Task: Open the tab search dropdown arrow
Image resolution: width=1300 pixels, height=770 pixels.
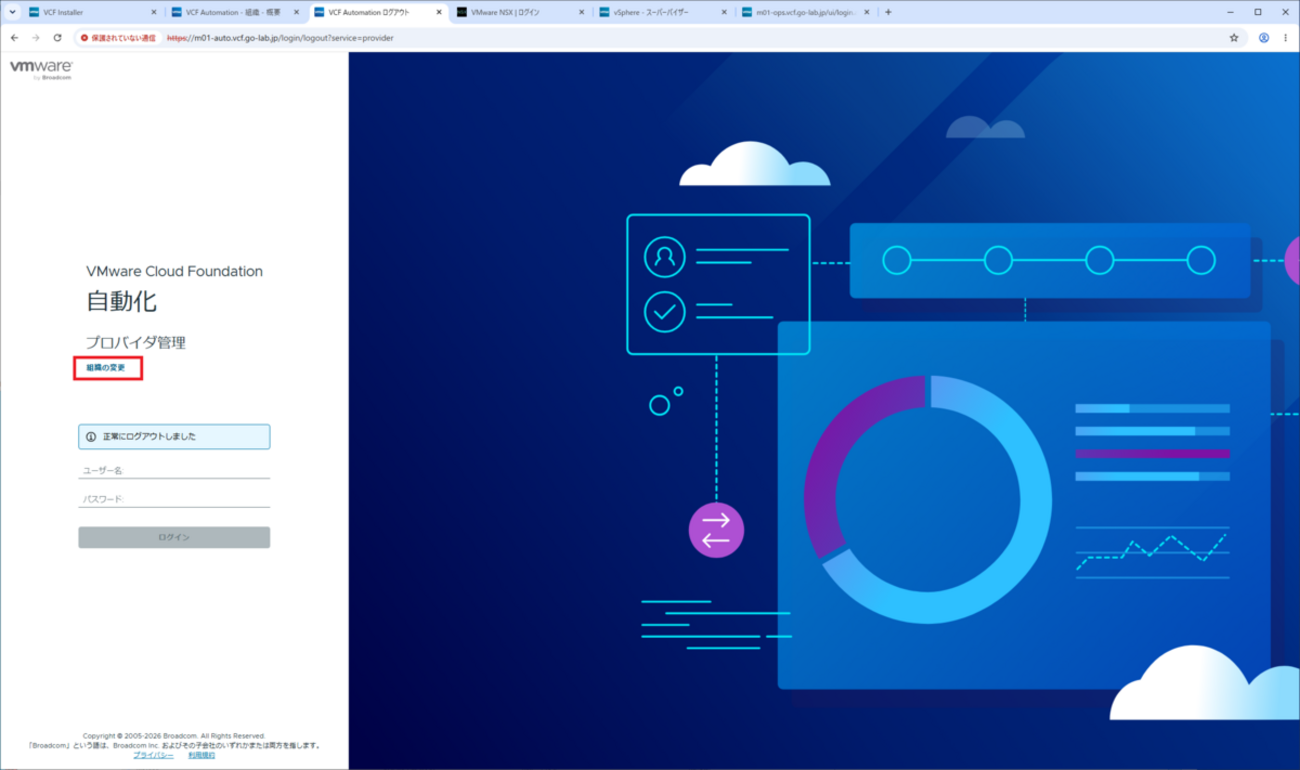Action: coord(12,13)
